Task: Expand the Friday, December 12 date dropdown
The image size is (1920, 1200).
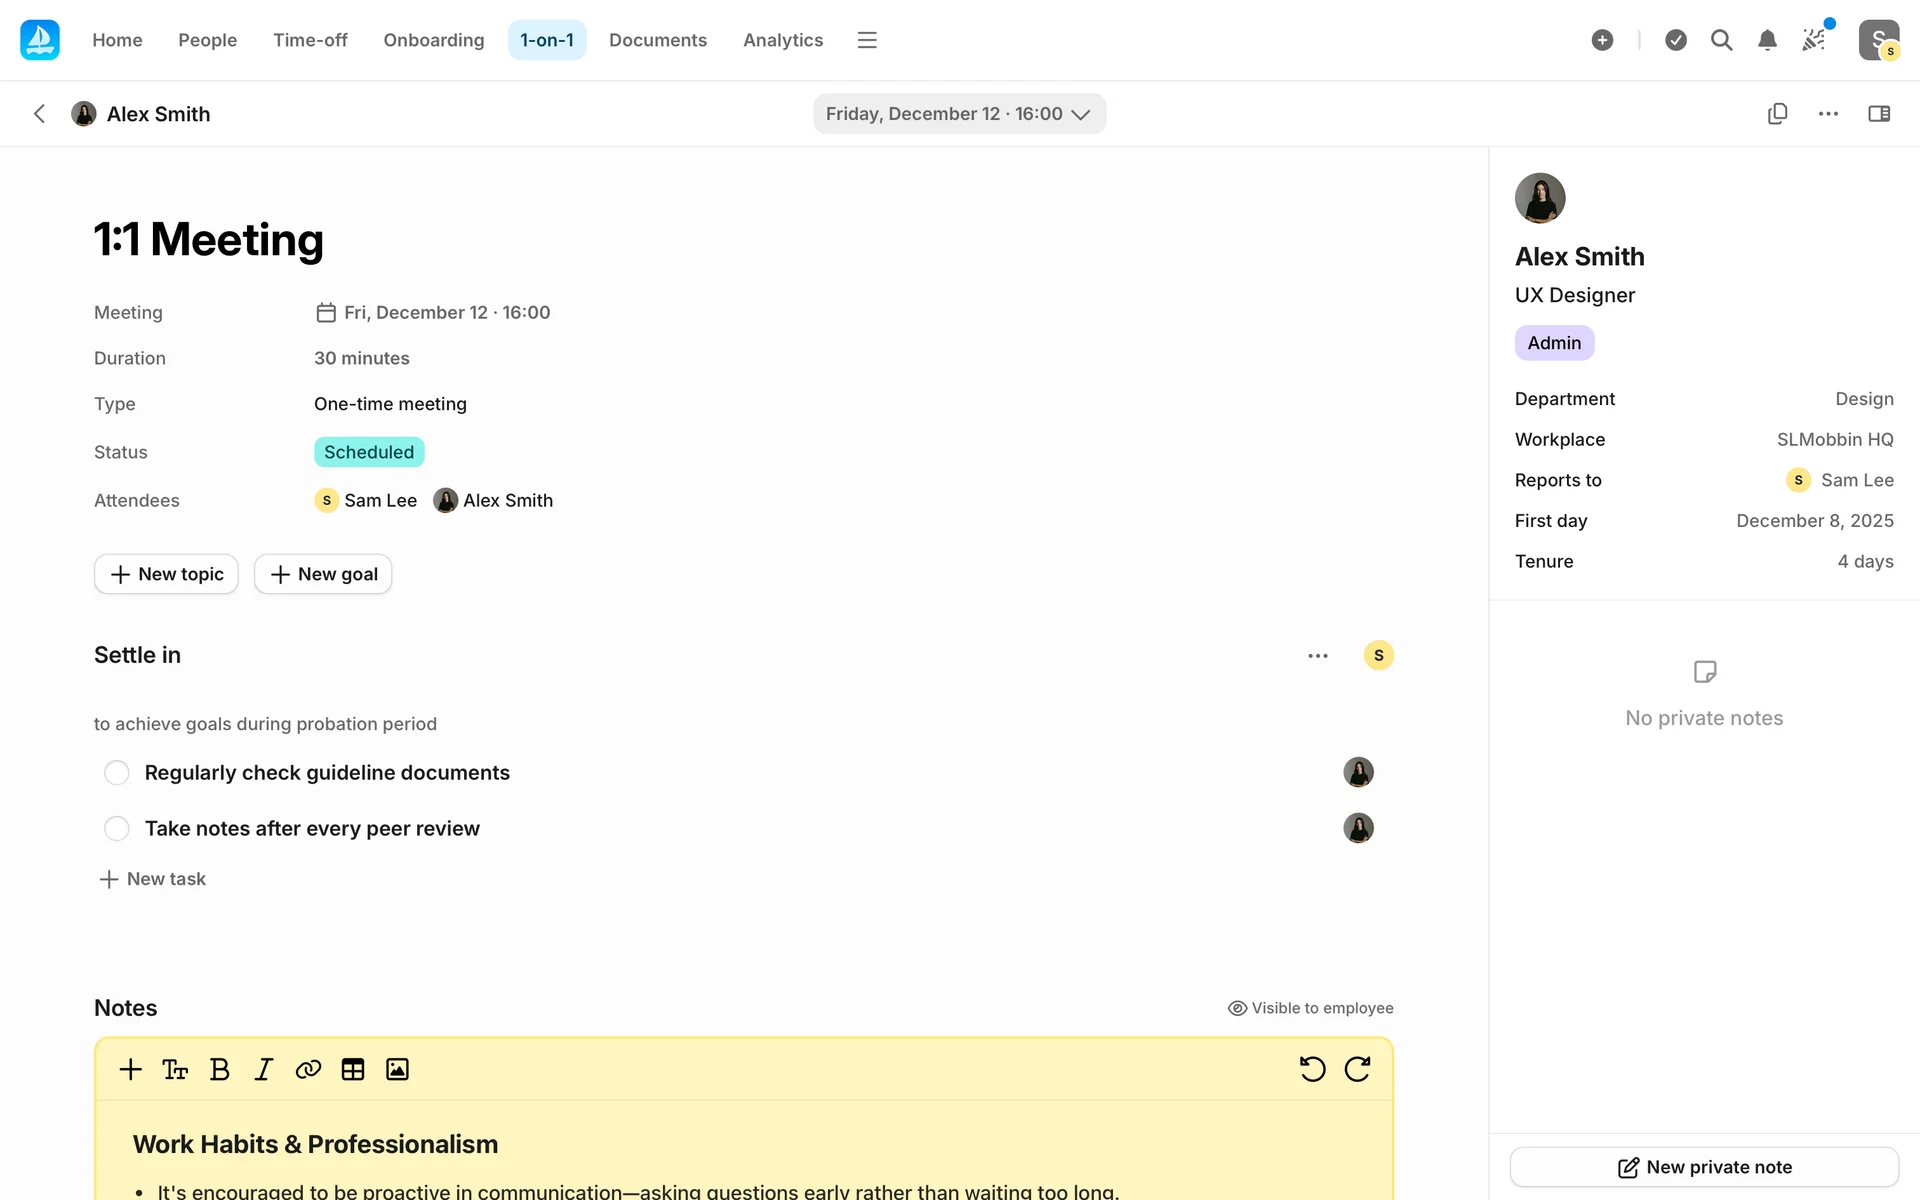Action: (x=958, y=114)
